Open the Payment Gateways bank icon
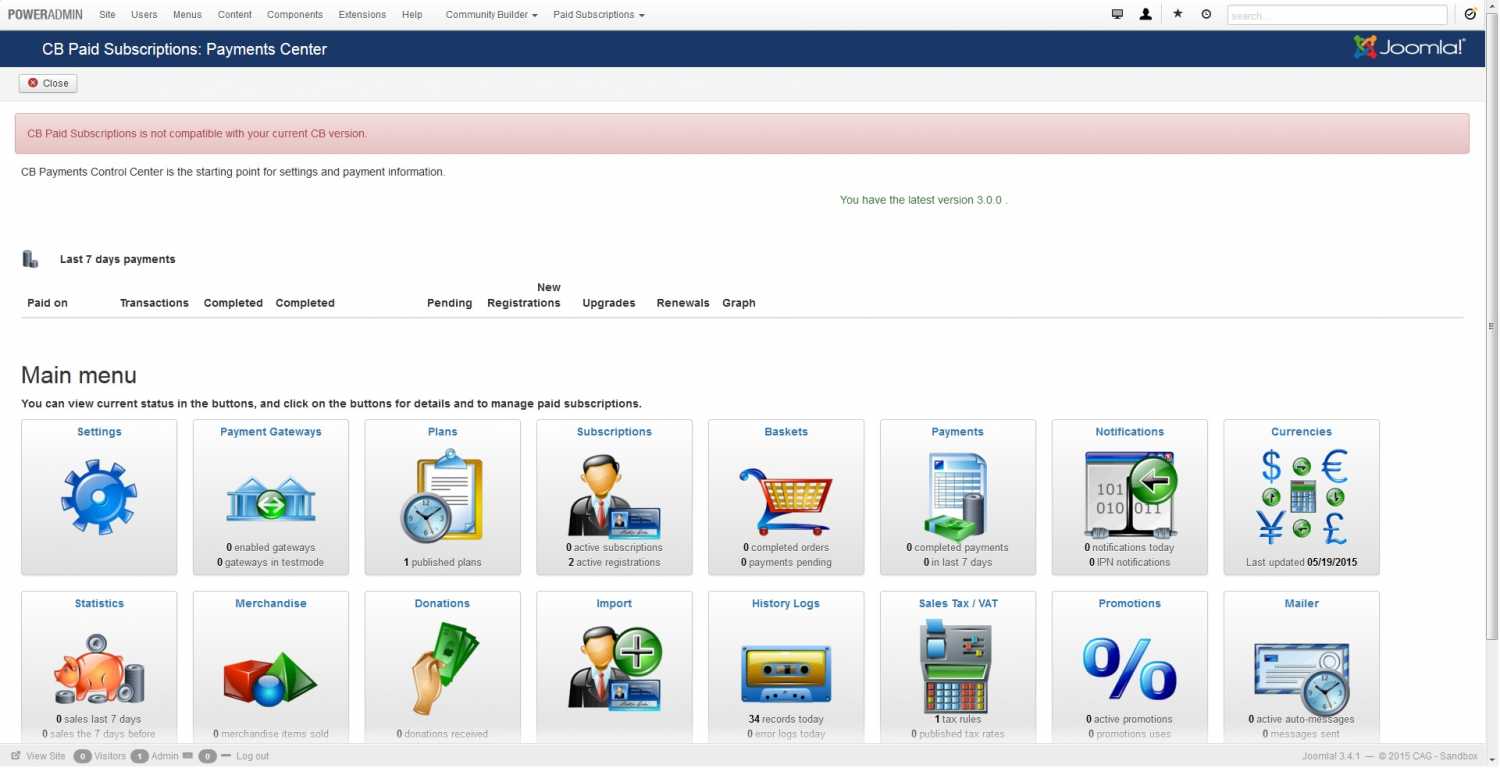 [271, 499]
